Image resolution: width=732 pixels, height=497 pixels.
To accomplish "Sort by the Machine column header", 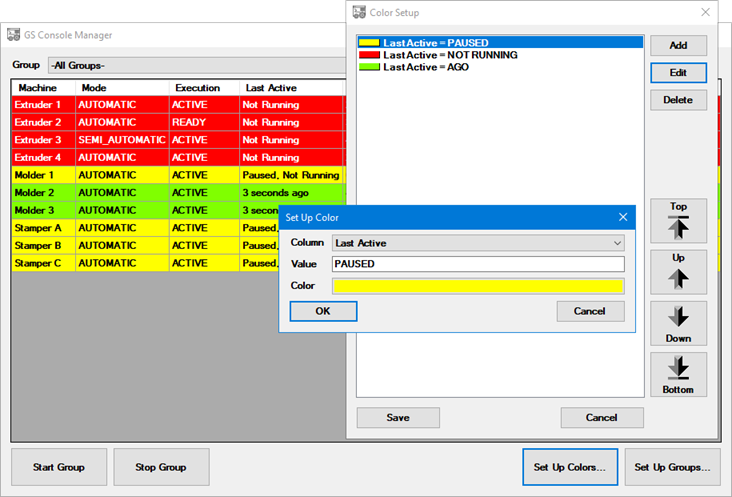I will click(x=38, y=88).
